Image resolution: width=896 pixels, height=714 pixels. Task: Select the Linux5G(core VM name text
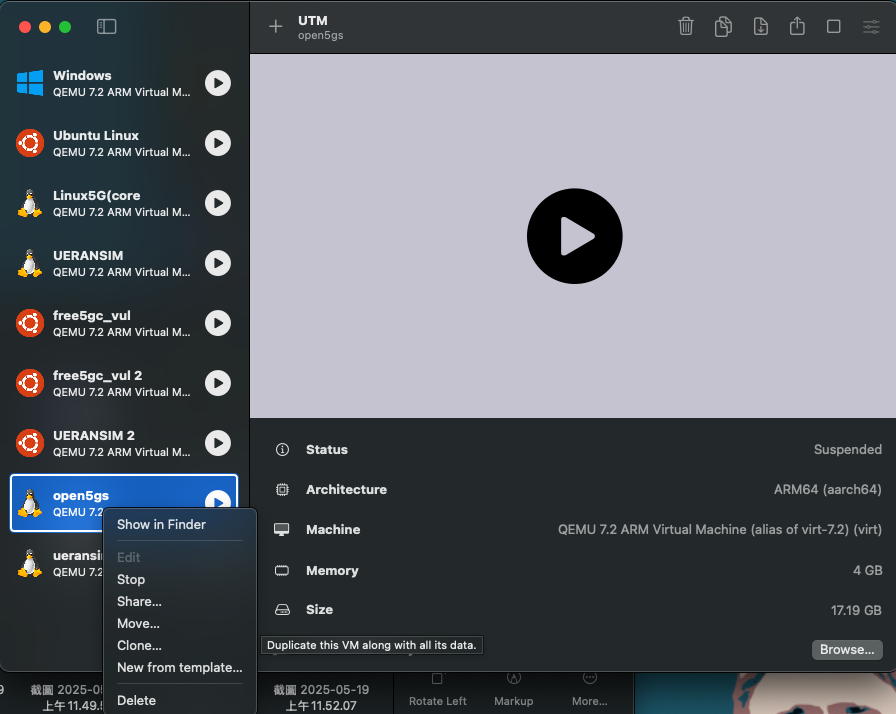97,195
